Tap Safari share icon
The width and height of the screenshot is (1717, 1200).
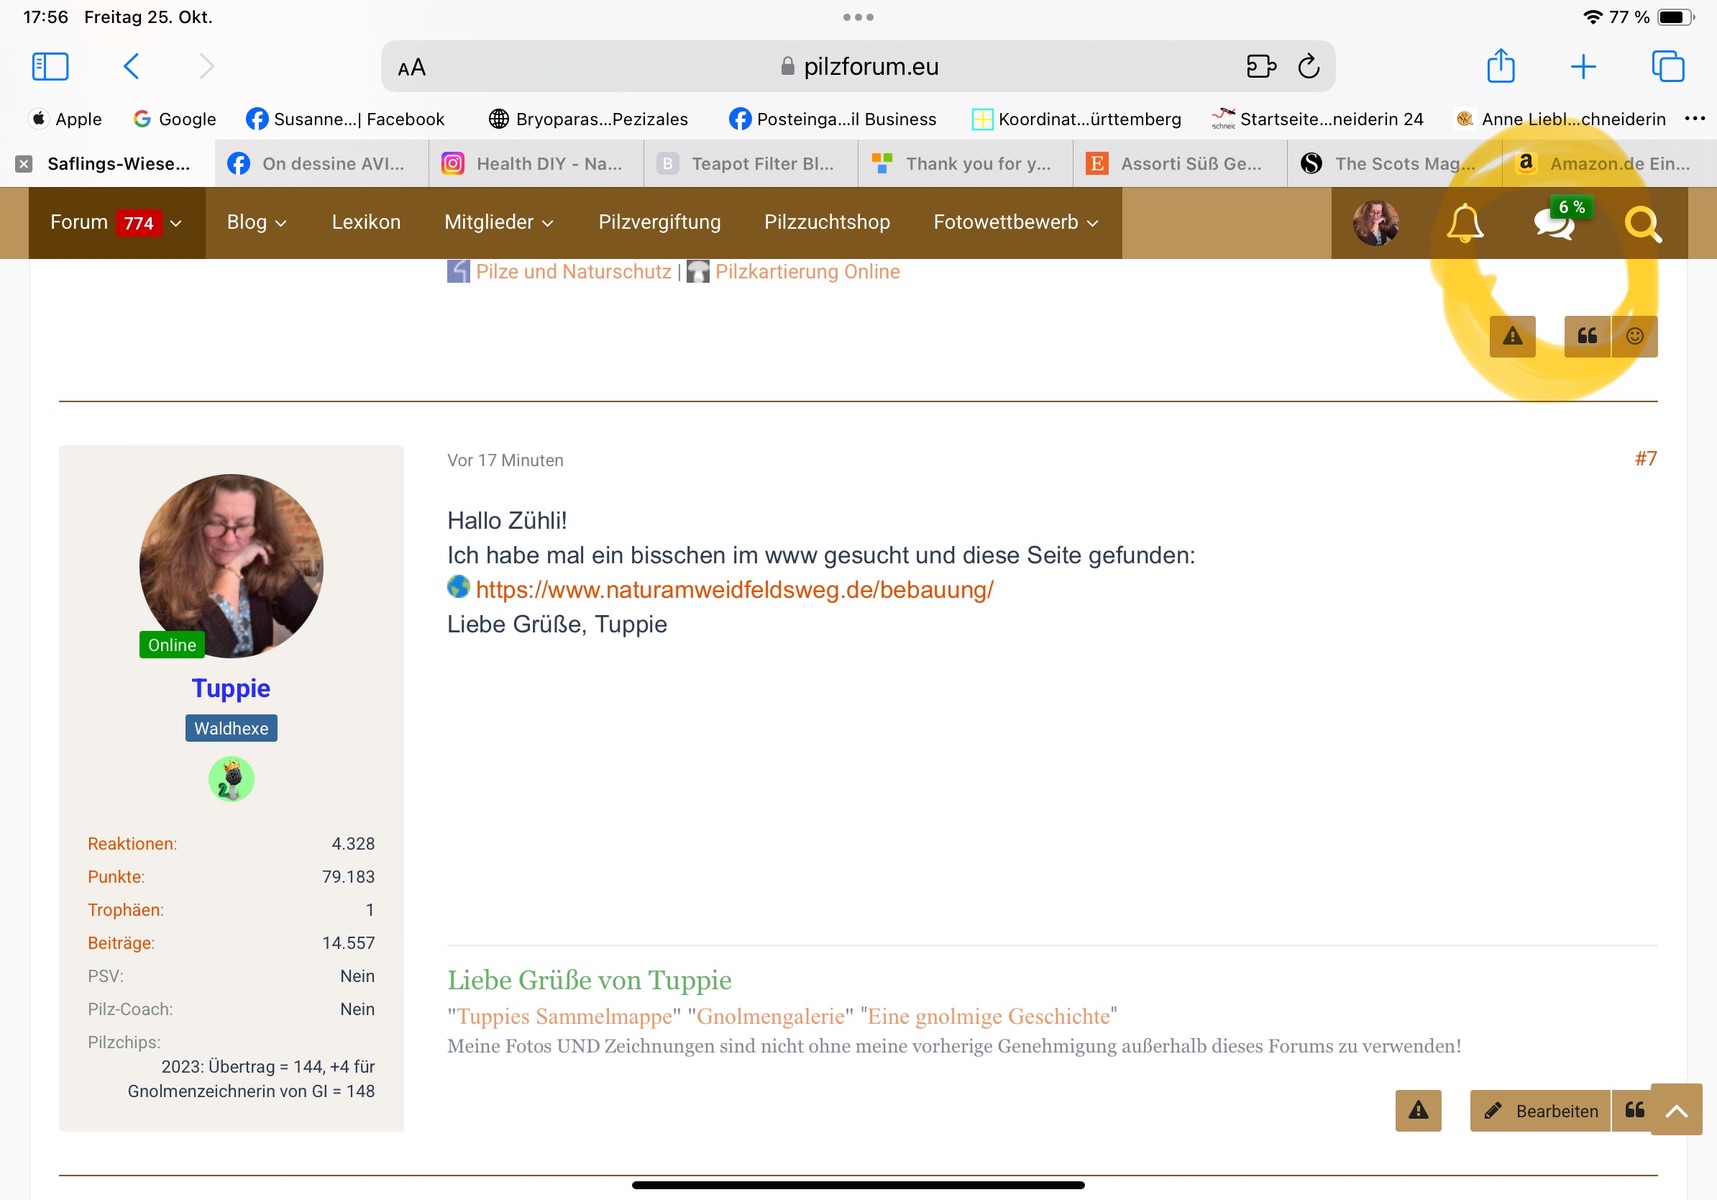coord(1500,67)
